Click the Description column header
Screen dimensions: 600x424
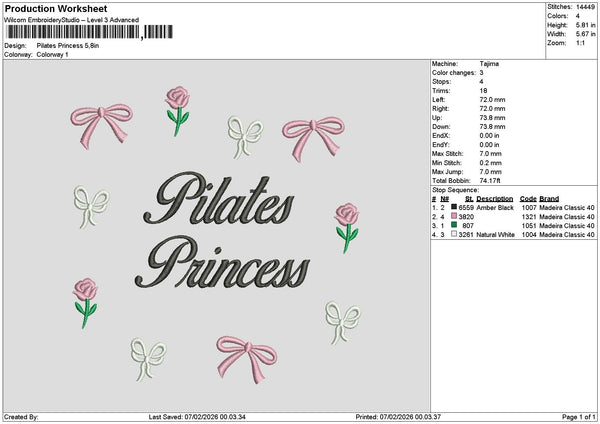(495, 198)
